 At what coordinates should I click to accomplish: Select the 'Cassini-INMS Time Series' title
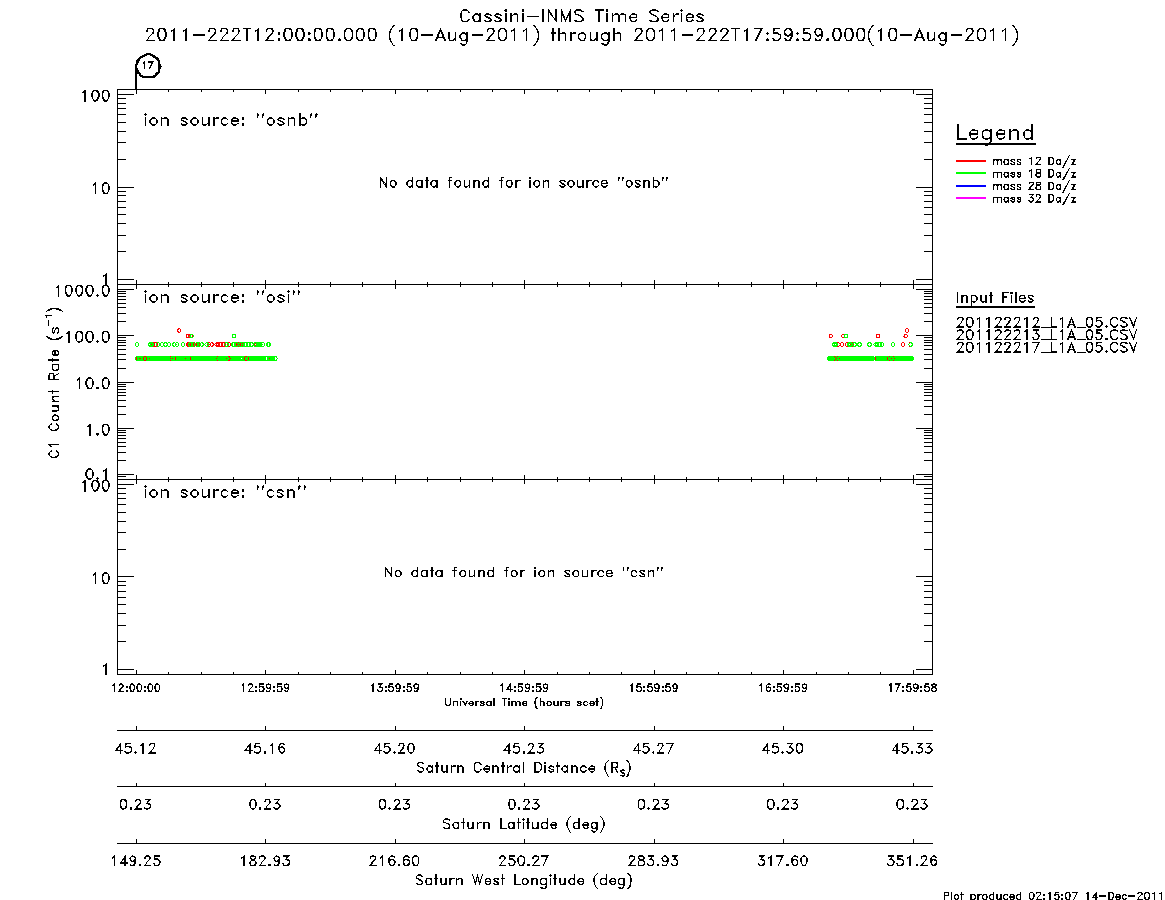[x=582, y=16]
